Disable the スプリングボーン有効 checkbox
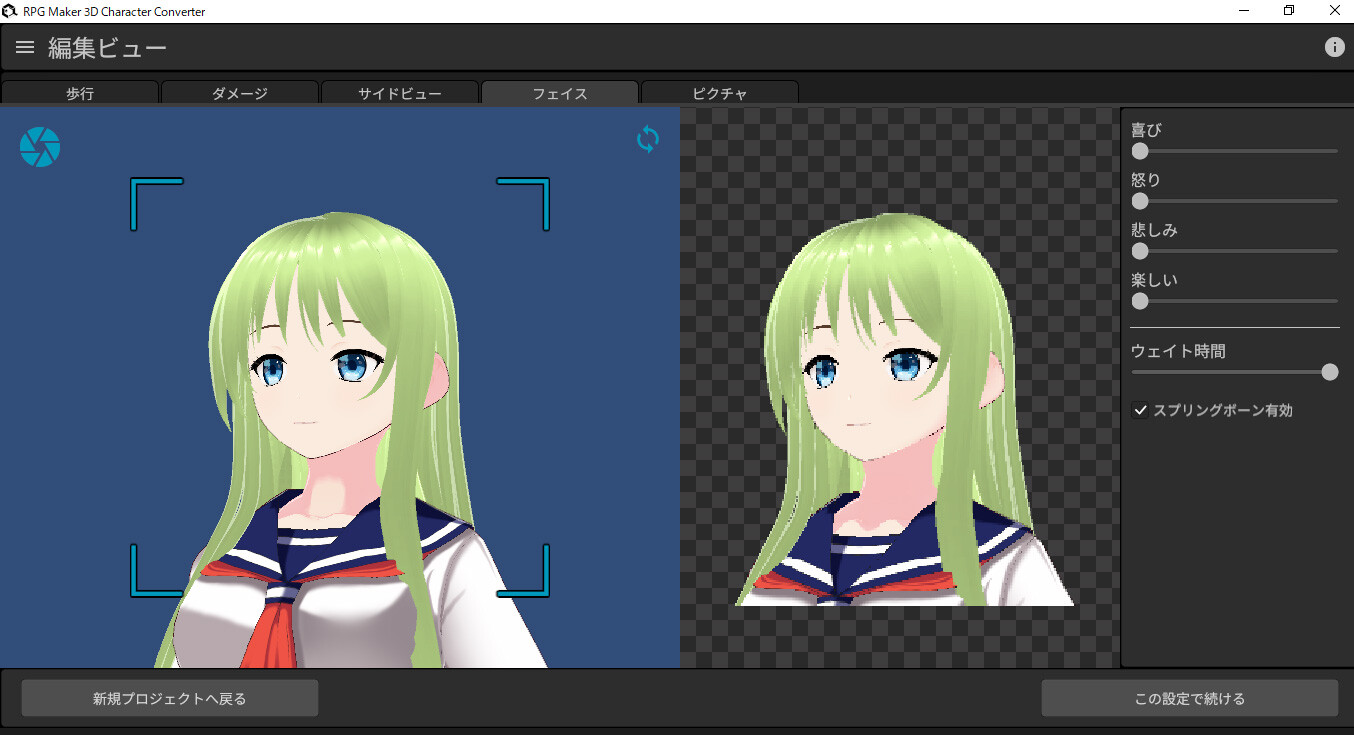This screenshot has height=735, width=1354. 1140,410
